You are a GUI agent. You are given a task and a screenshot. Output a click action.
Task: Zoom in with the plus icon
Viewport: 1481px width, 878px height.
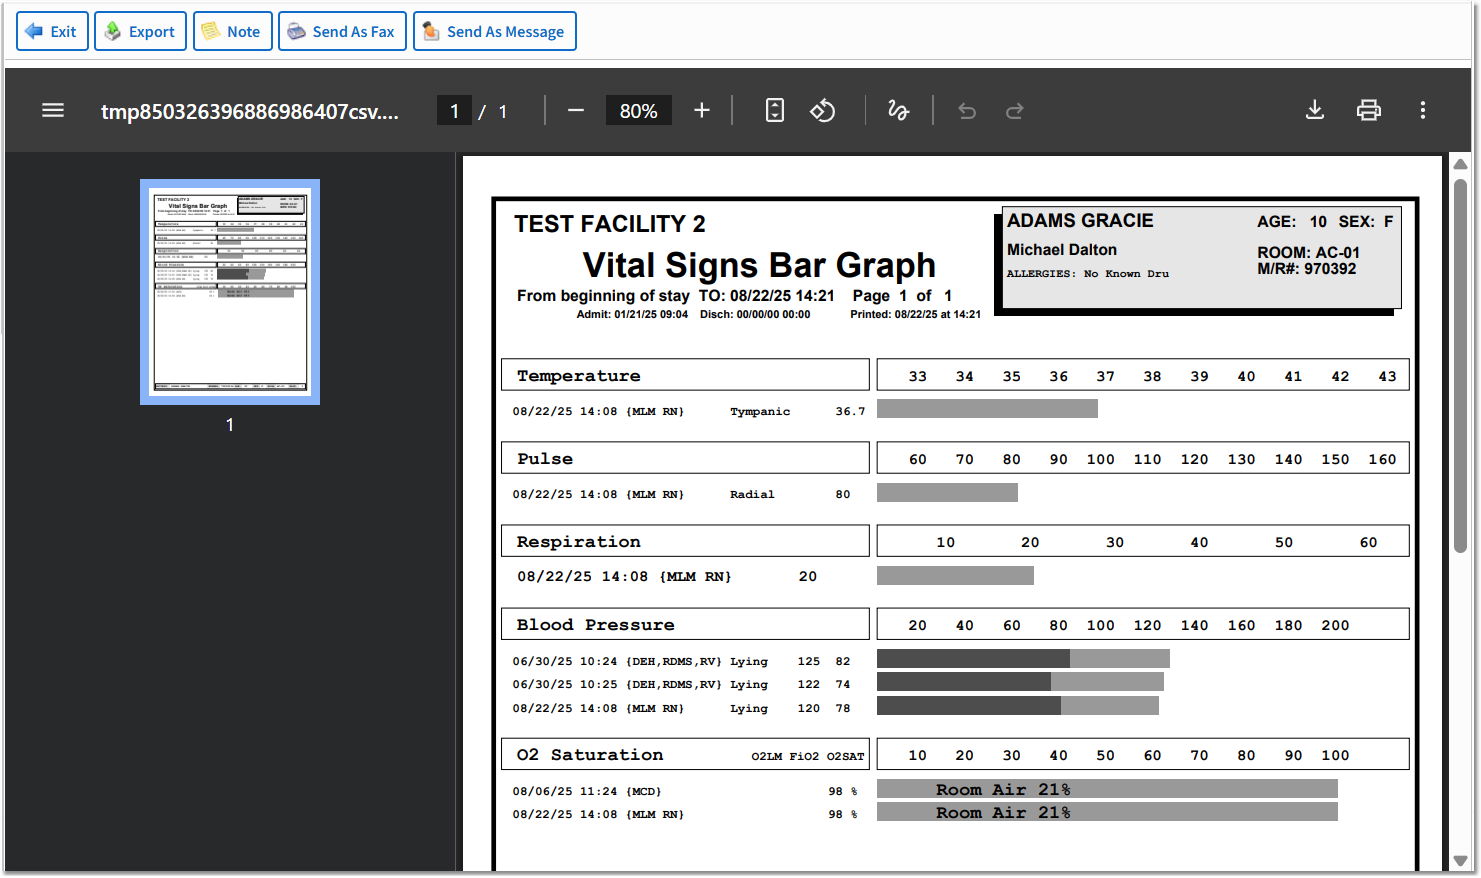[702, 111]
